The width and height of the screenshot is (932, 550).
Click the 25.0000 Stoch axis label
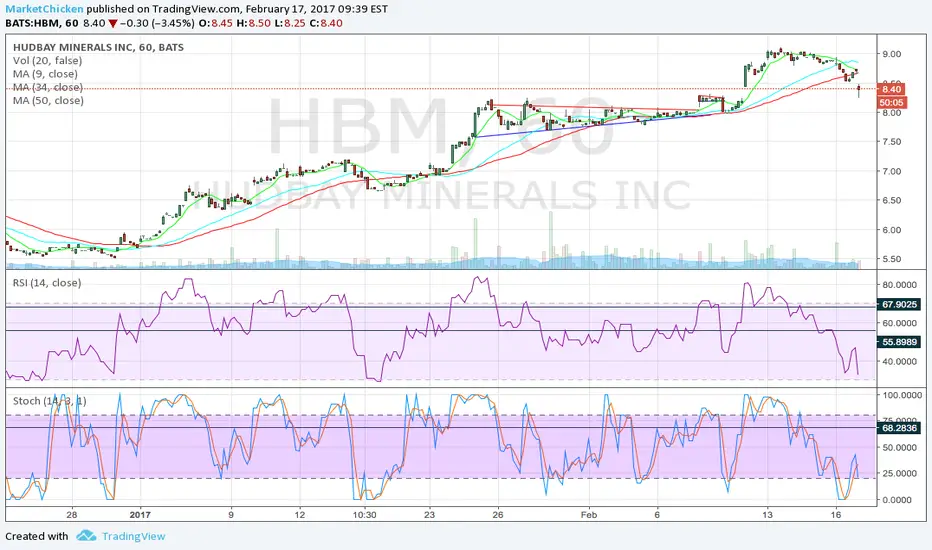(x=899, y=474)
